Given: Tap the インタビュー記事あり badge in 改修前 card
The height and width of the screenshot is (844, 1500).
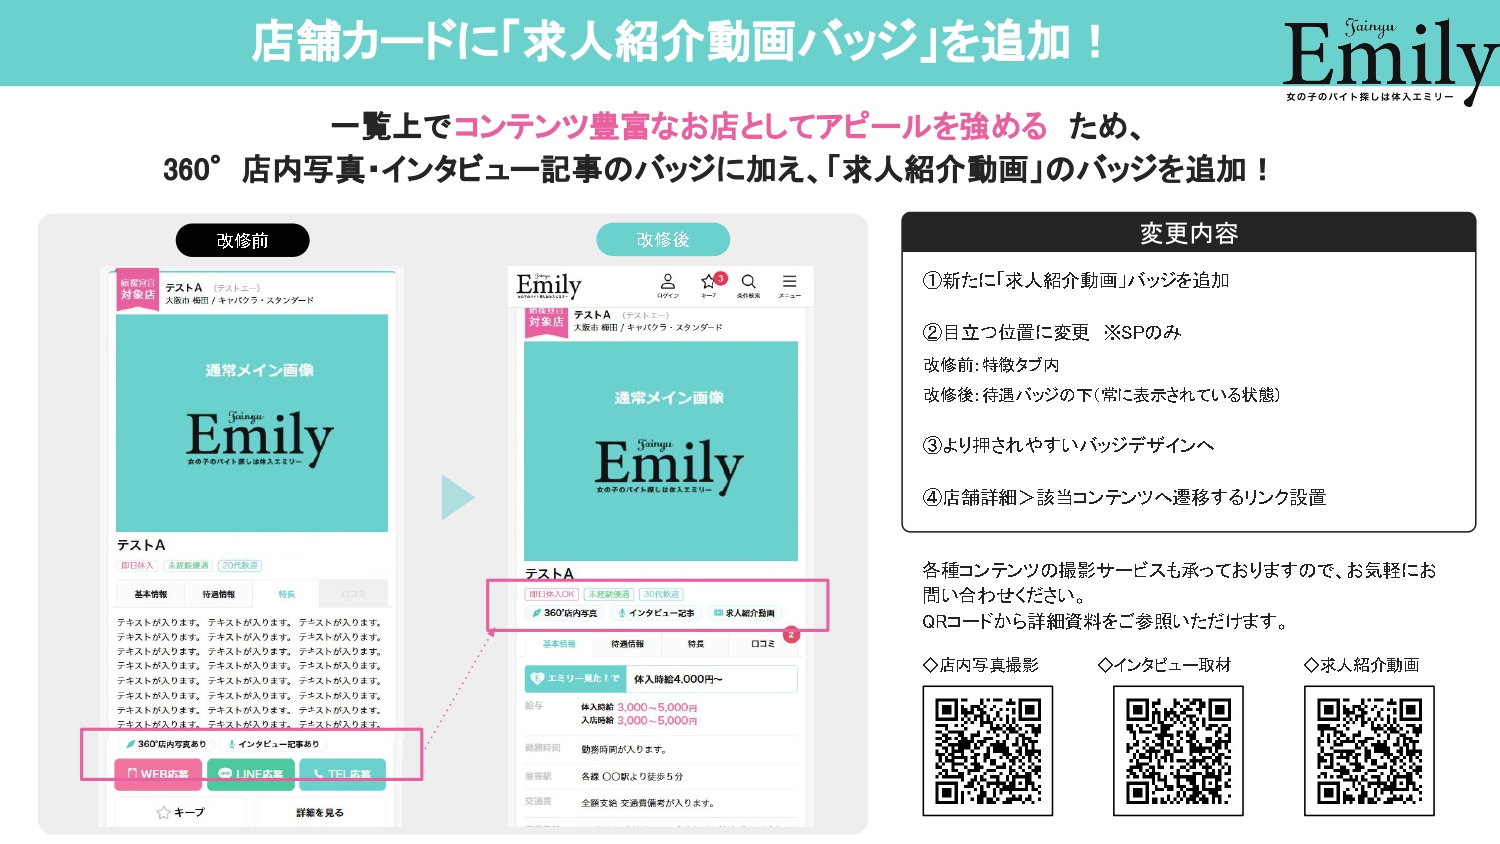Looking at the screenshot, I should [x=273, y=744].
